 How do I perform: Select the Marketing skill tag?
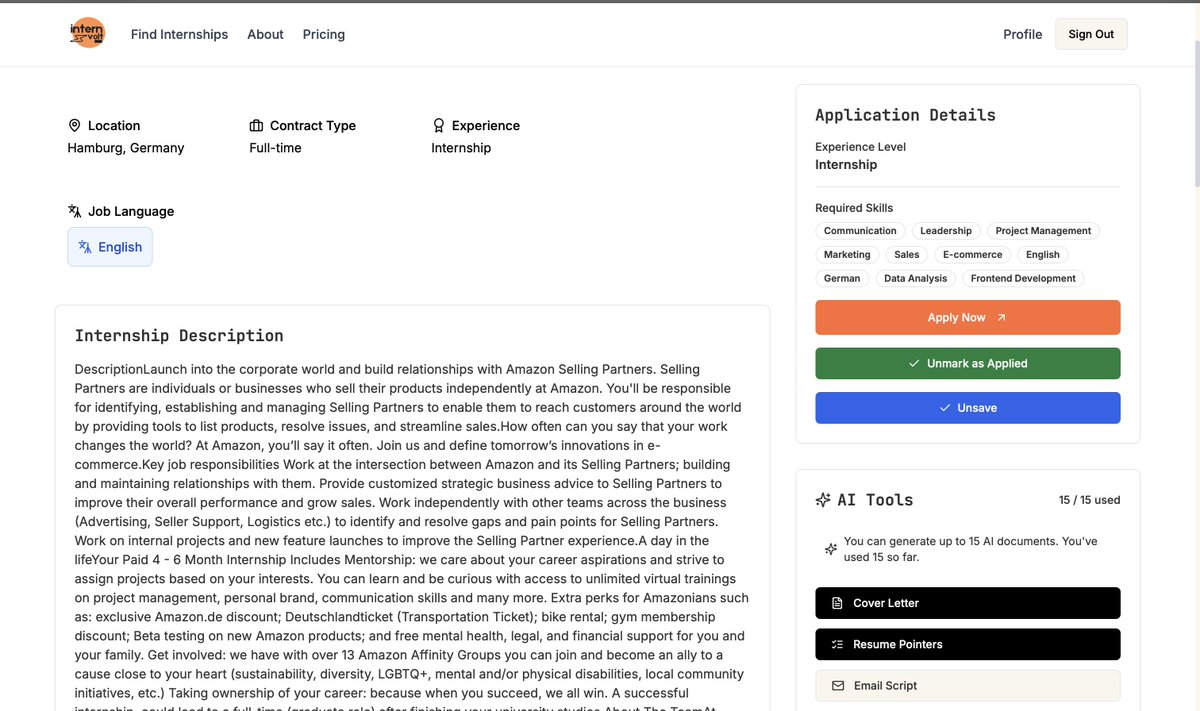coord(847,255)
